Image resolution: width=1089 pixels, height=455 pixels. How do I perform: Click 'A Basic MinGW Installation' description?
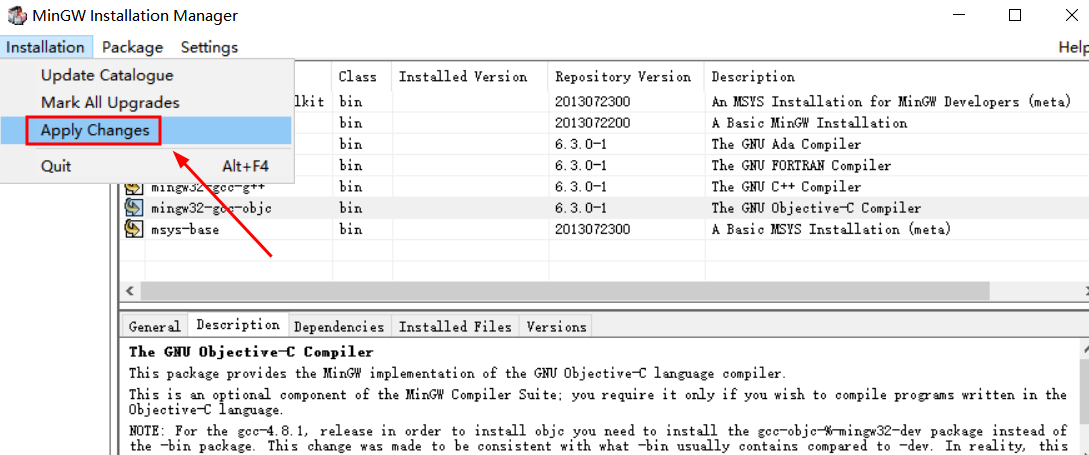point(809,123)
